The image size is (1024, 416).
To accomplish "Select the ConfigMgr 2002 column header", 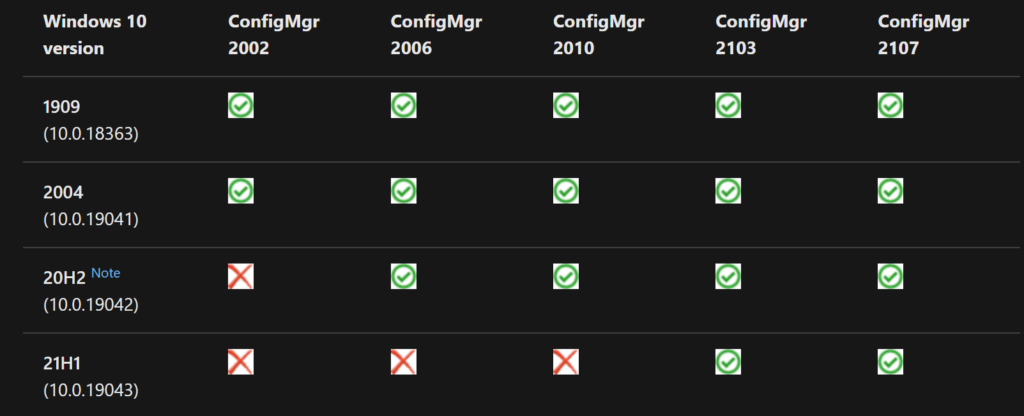I will [x=274, y=35].
